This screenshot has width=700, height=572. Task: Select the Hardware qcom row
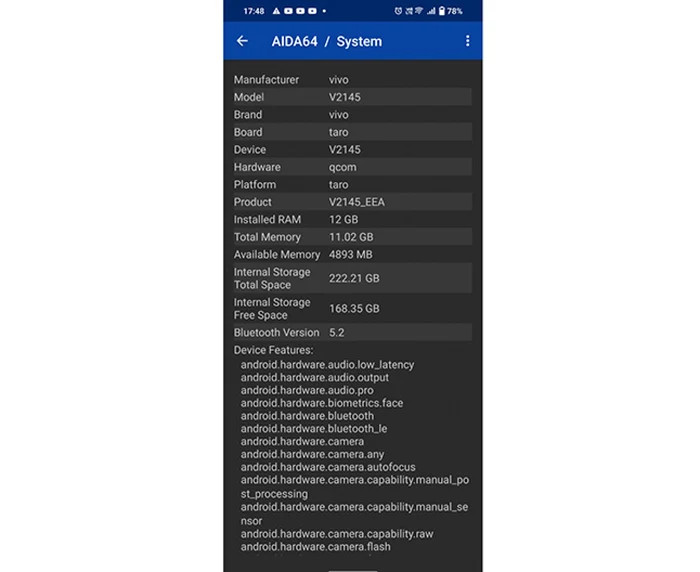tap(352, 167)
